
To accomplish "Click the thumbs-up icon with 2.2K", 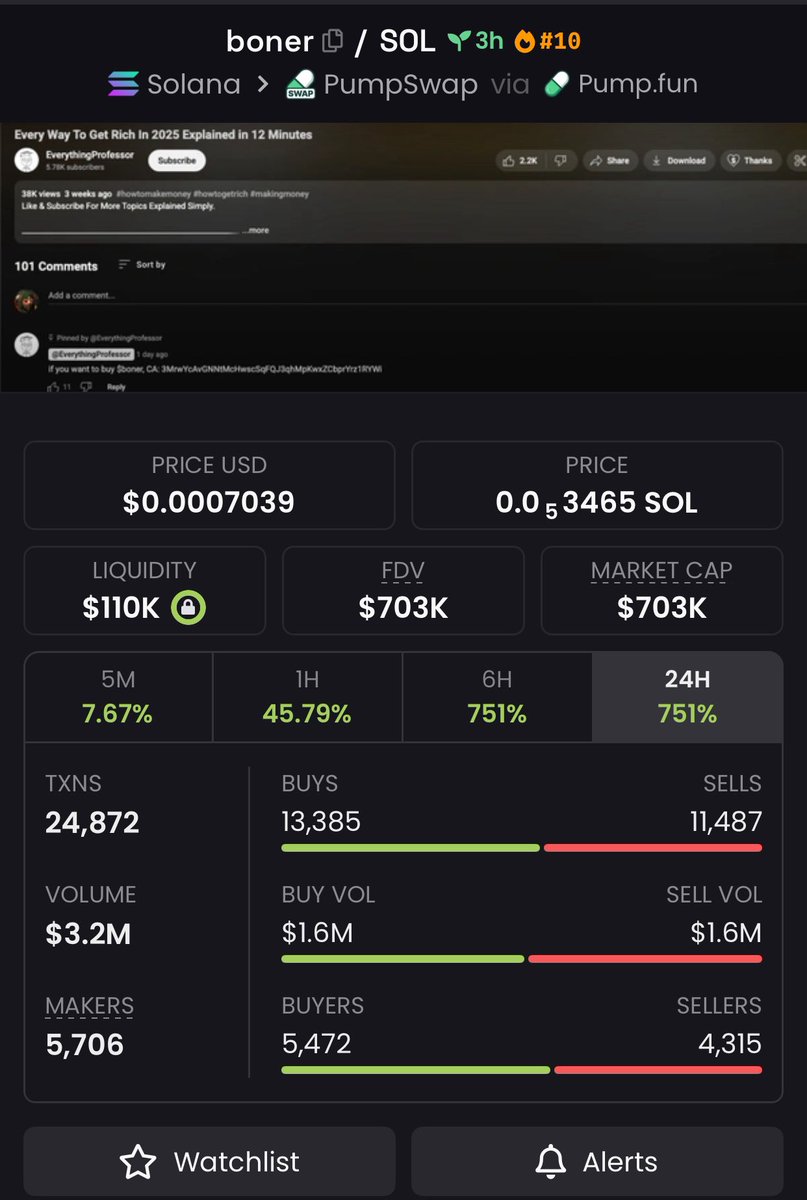I will pyautogui.click(x=509, y=160).
